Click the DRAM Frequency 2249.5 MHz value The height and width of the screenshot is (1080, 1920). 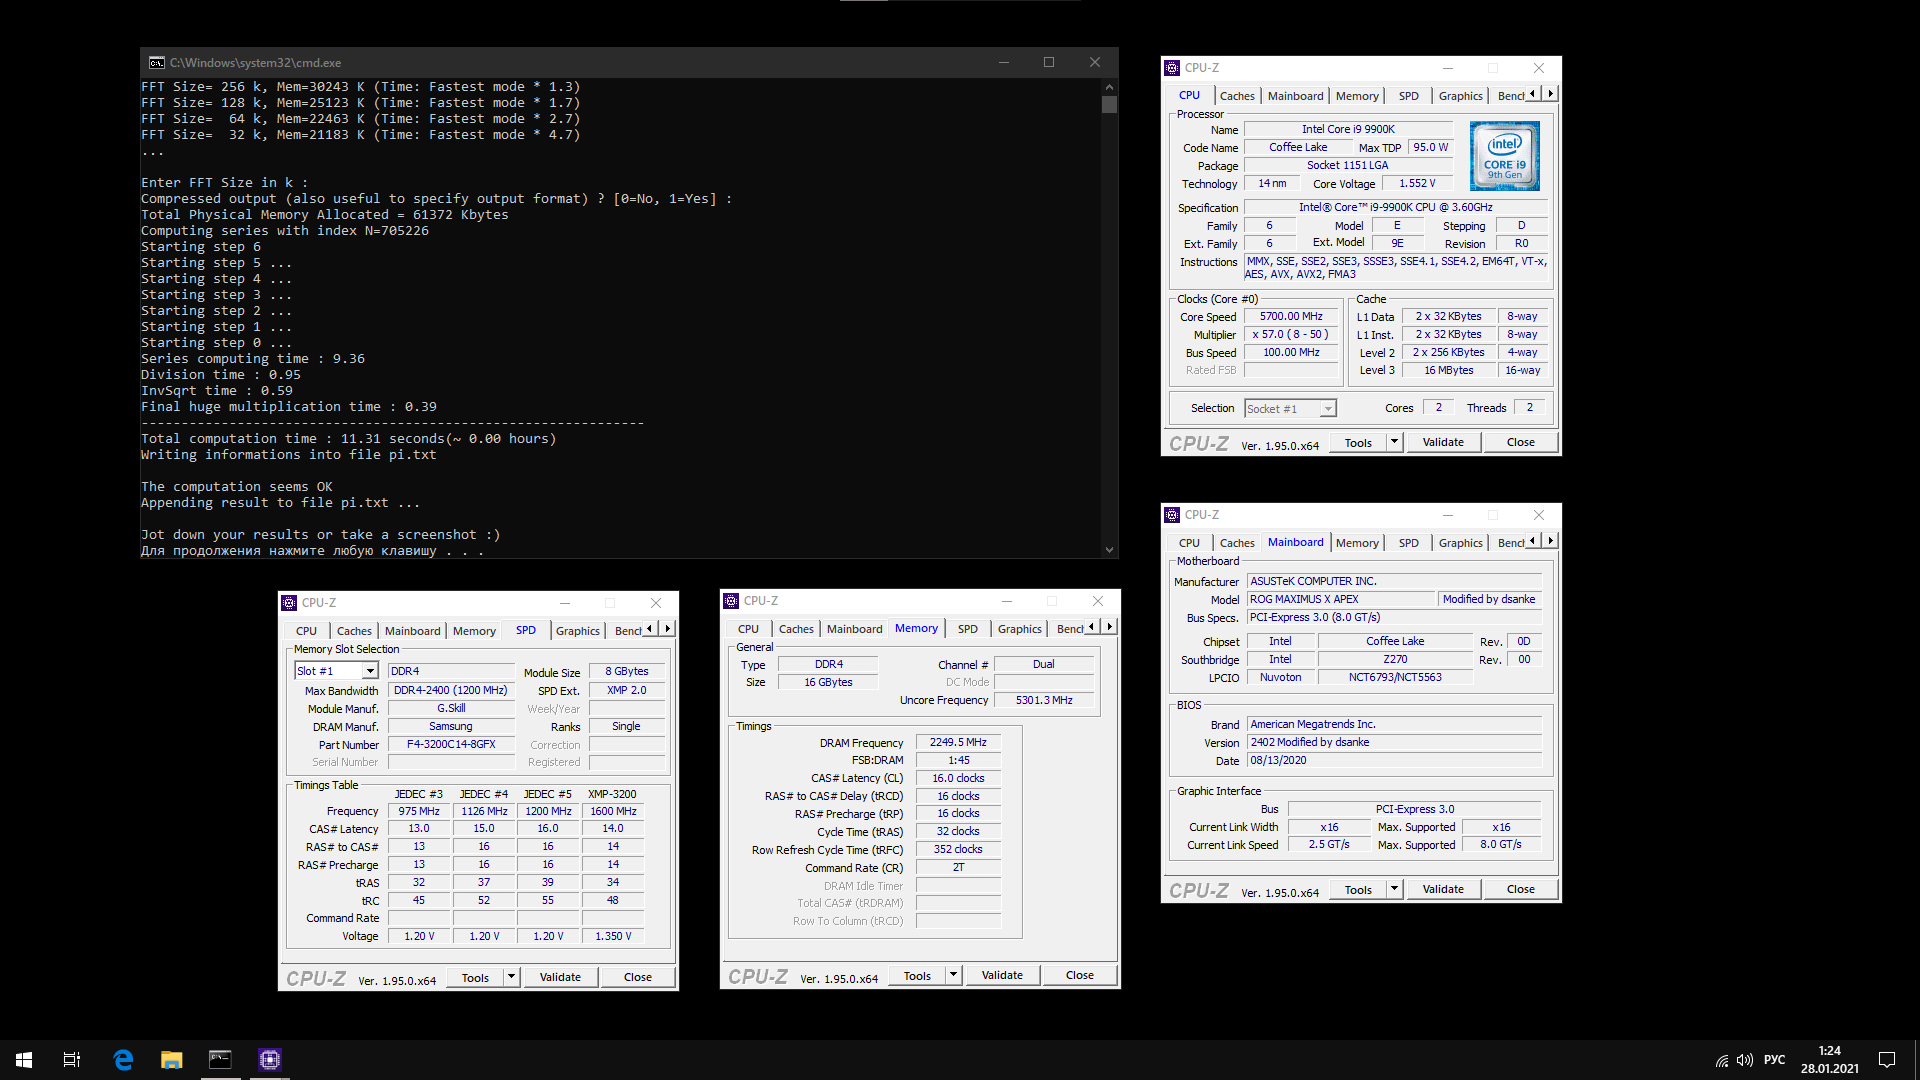pos(958,742)
